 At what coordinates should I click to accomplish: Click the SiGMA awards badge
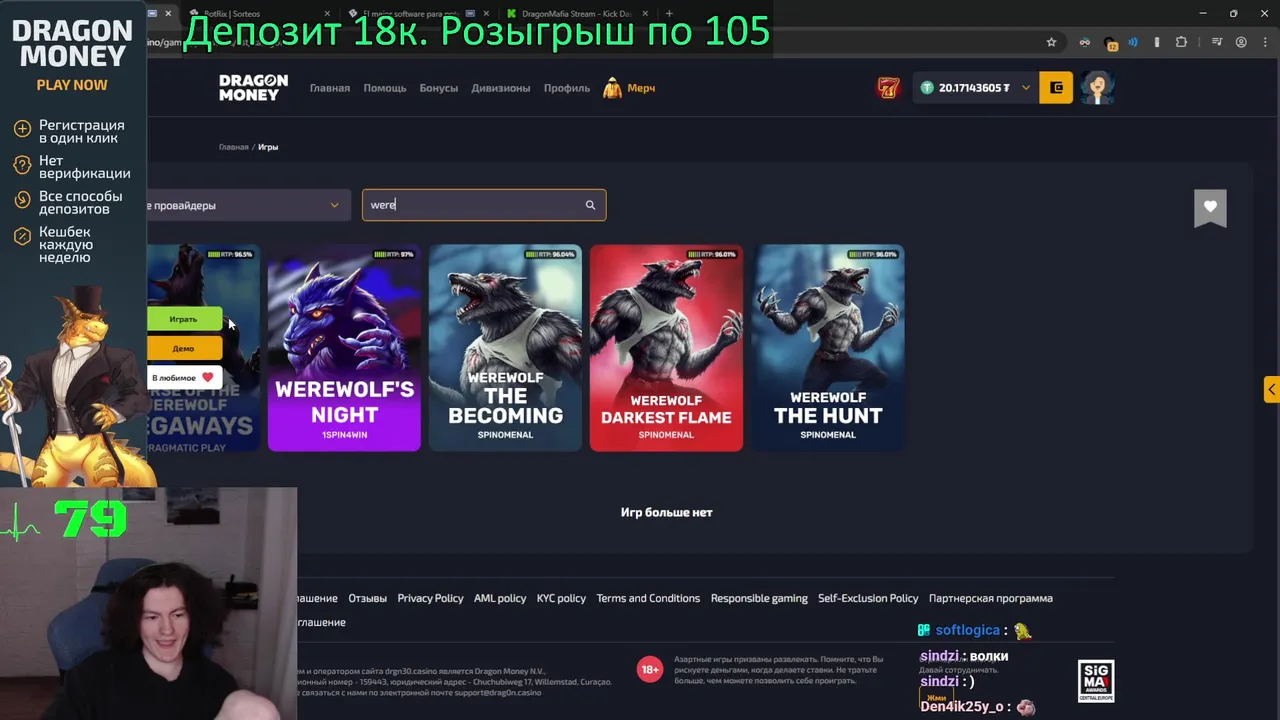(1096, 681)
